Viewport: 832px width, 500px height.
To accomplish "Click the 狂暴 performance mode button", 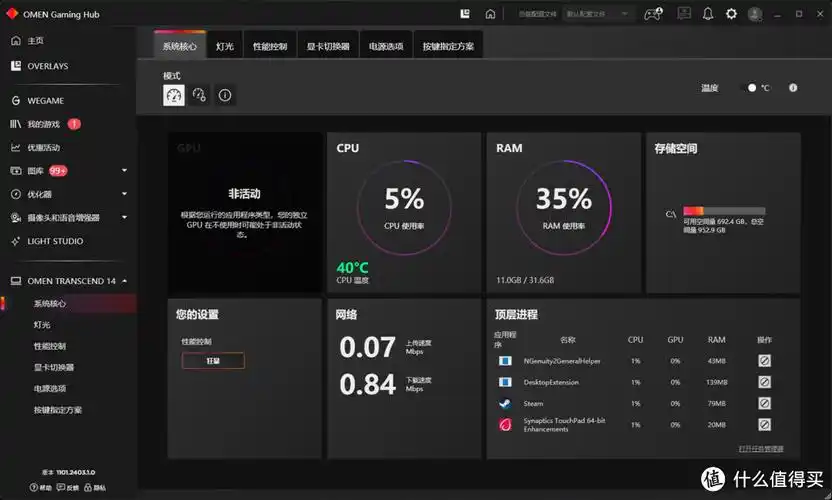I will 213,361.
